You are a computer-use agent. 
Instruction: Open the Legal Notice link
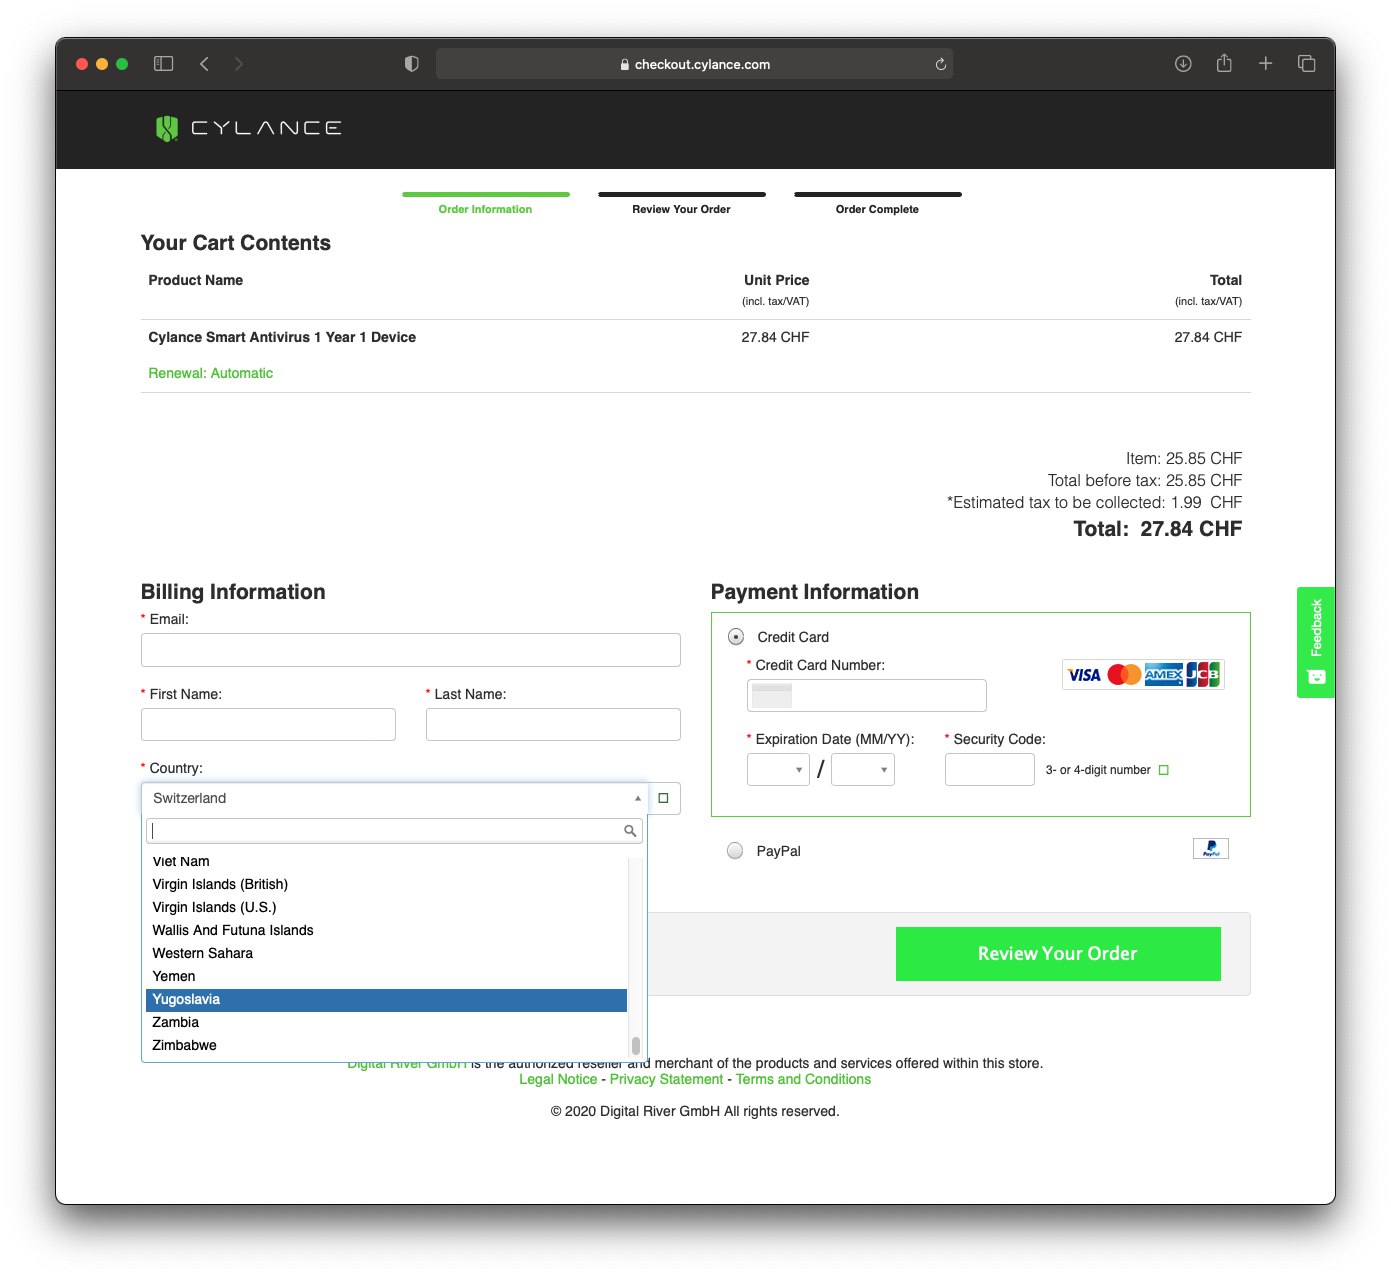coord(558,1080)
